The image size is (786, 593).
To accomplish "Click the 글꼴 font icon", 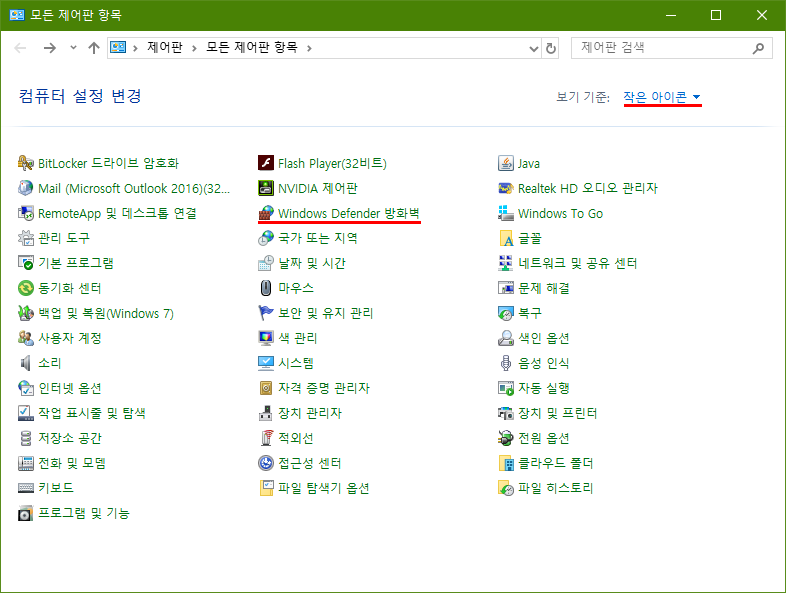I will [506, 238].
